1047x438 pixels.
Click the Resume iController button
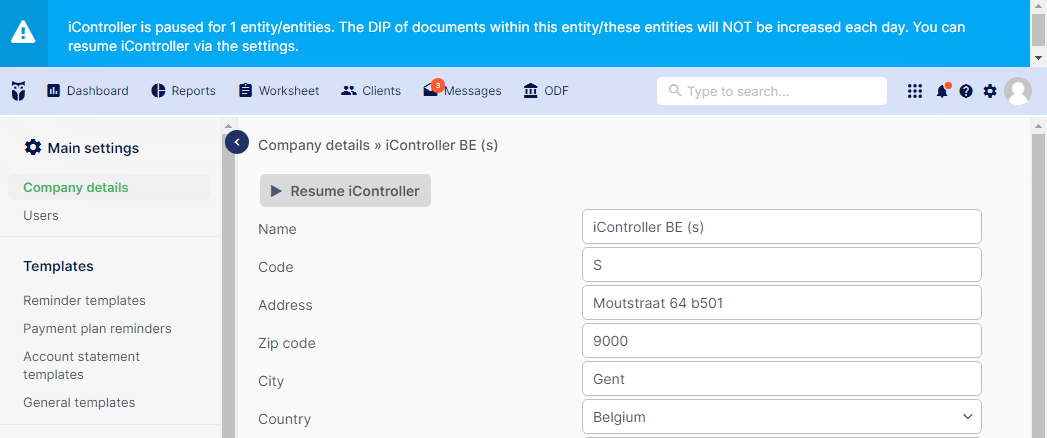[x=345, y=191]
